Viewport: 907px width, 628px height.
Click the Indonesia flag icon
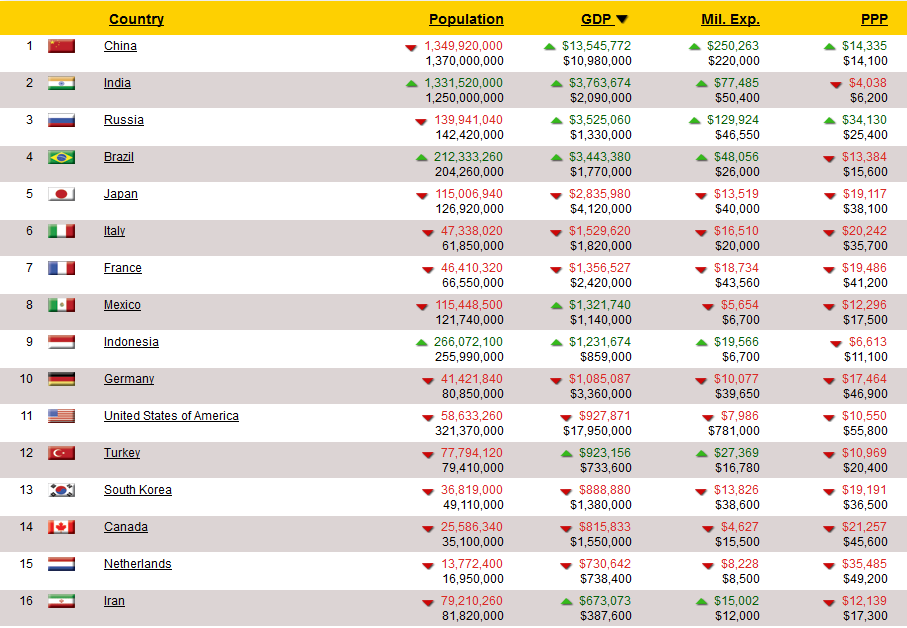tap(61, 342)
